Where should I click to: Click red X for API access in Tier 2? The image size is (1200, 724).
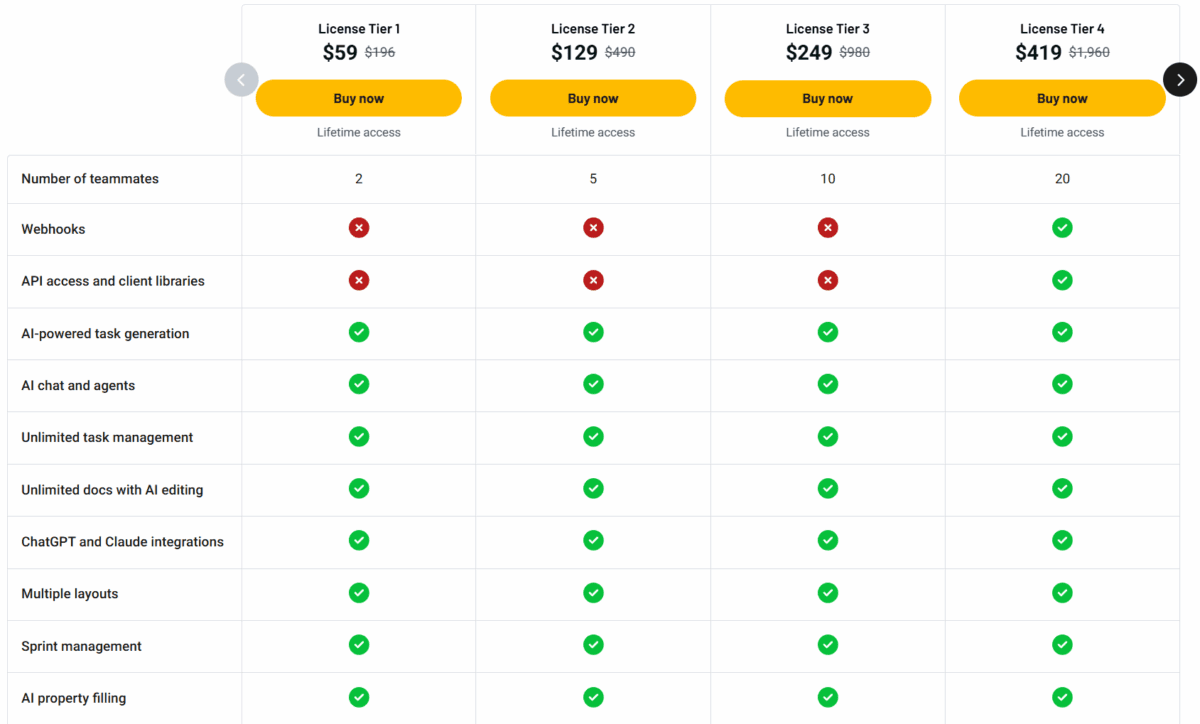[593, 280]
